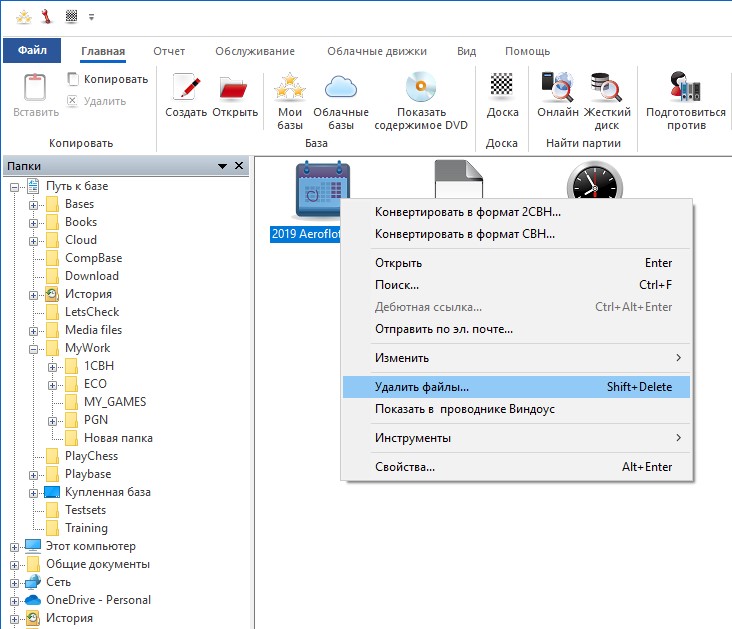Toggle the Копировать checkbox in ribbon

pos(73,79)
